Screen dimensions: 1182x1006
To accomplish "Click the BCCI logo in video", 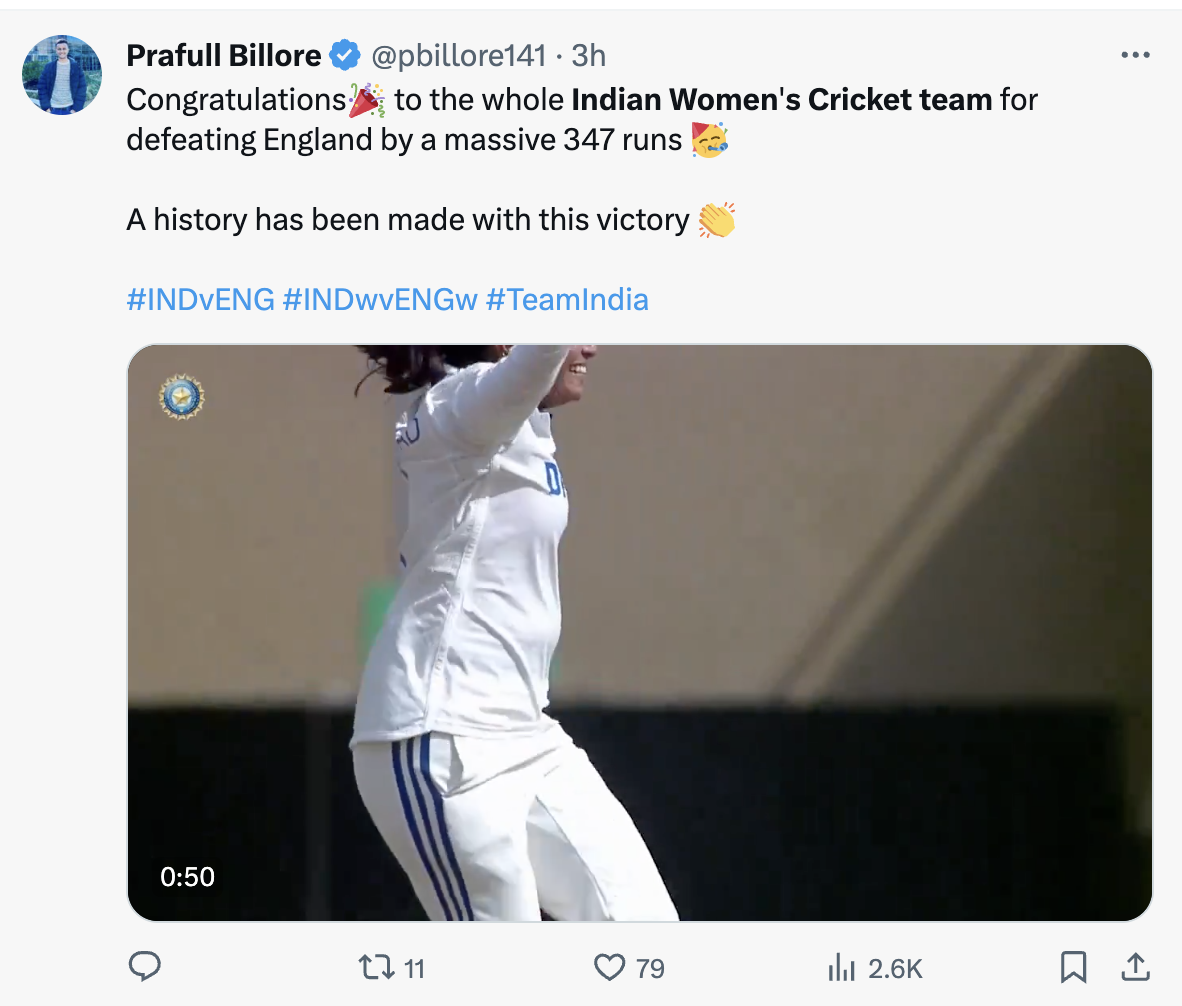I will [x=181, y=398].
